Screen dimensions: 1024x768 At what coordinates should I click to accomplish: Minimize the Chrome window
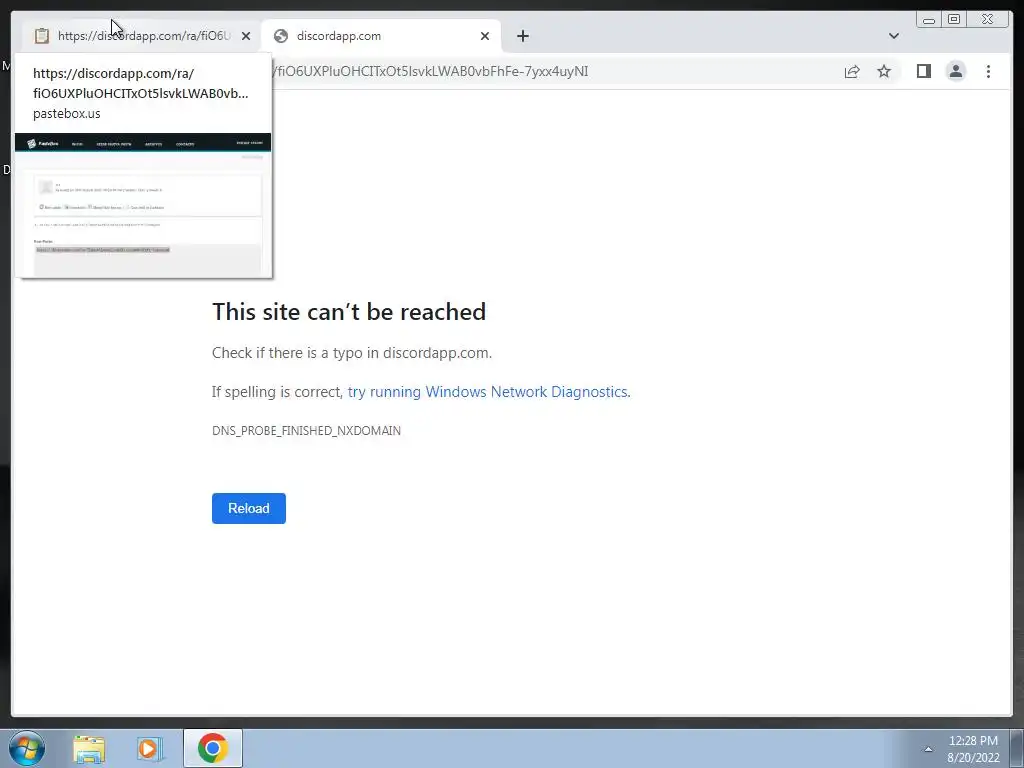[929, 20]
